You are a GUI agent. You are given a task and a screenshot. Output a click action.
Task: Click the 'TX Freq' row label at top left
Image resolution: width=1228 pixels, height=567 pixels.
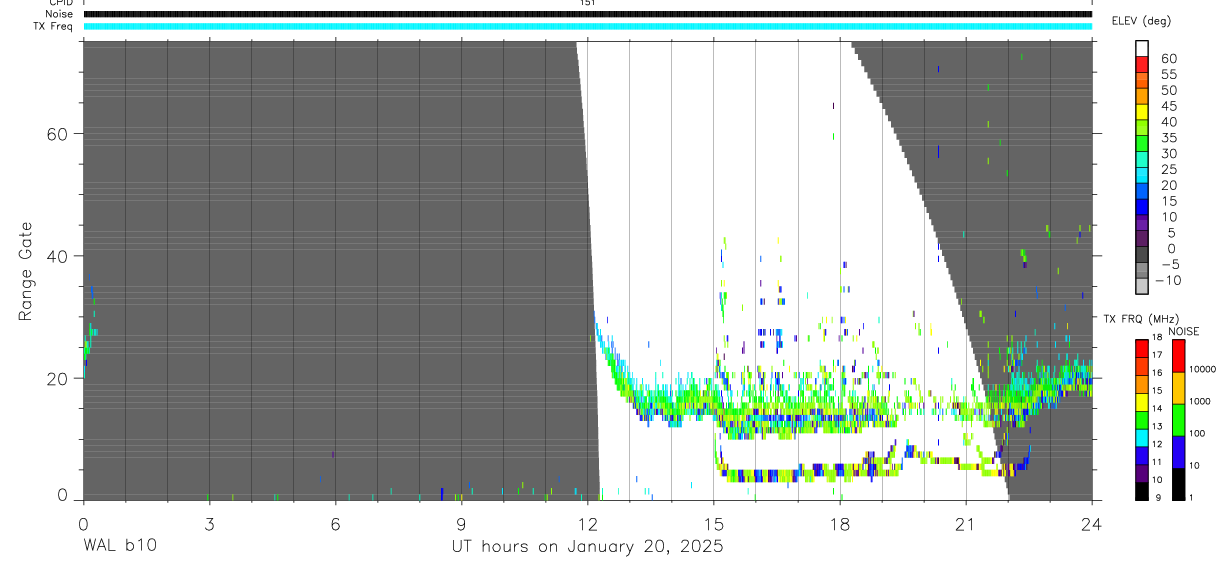53,26
